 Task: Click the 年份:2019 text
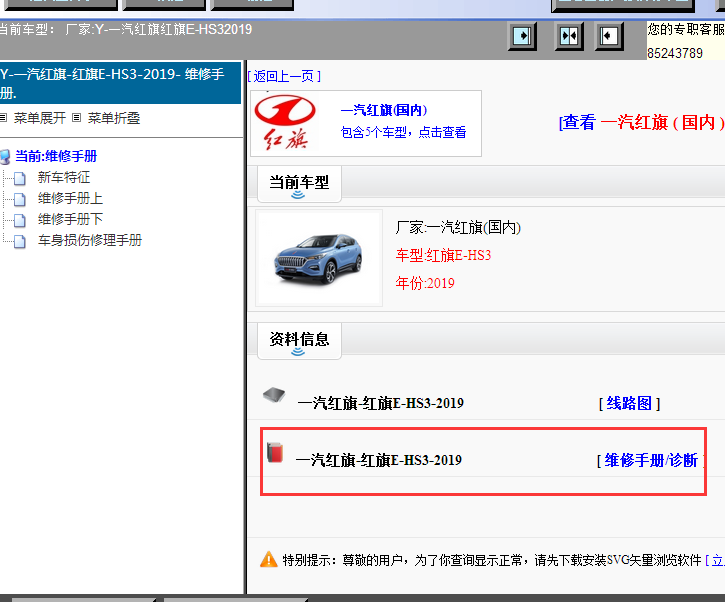coord(425,283)
